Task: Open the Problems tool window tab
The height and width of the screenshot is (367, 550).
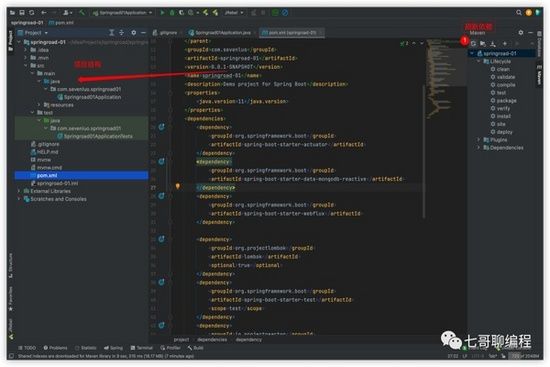Action: tap(55, 348)
